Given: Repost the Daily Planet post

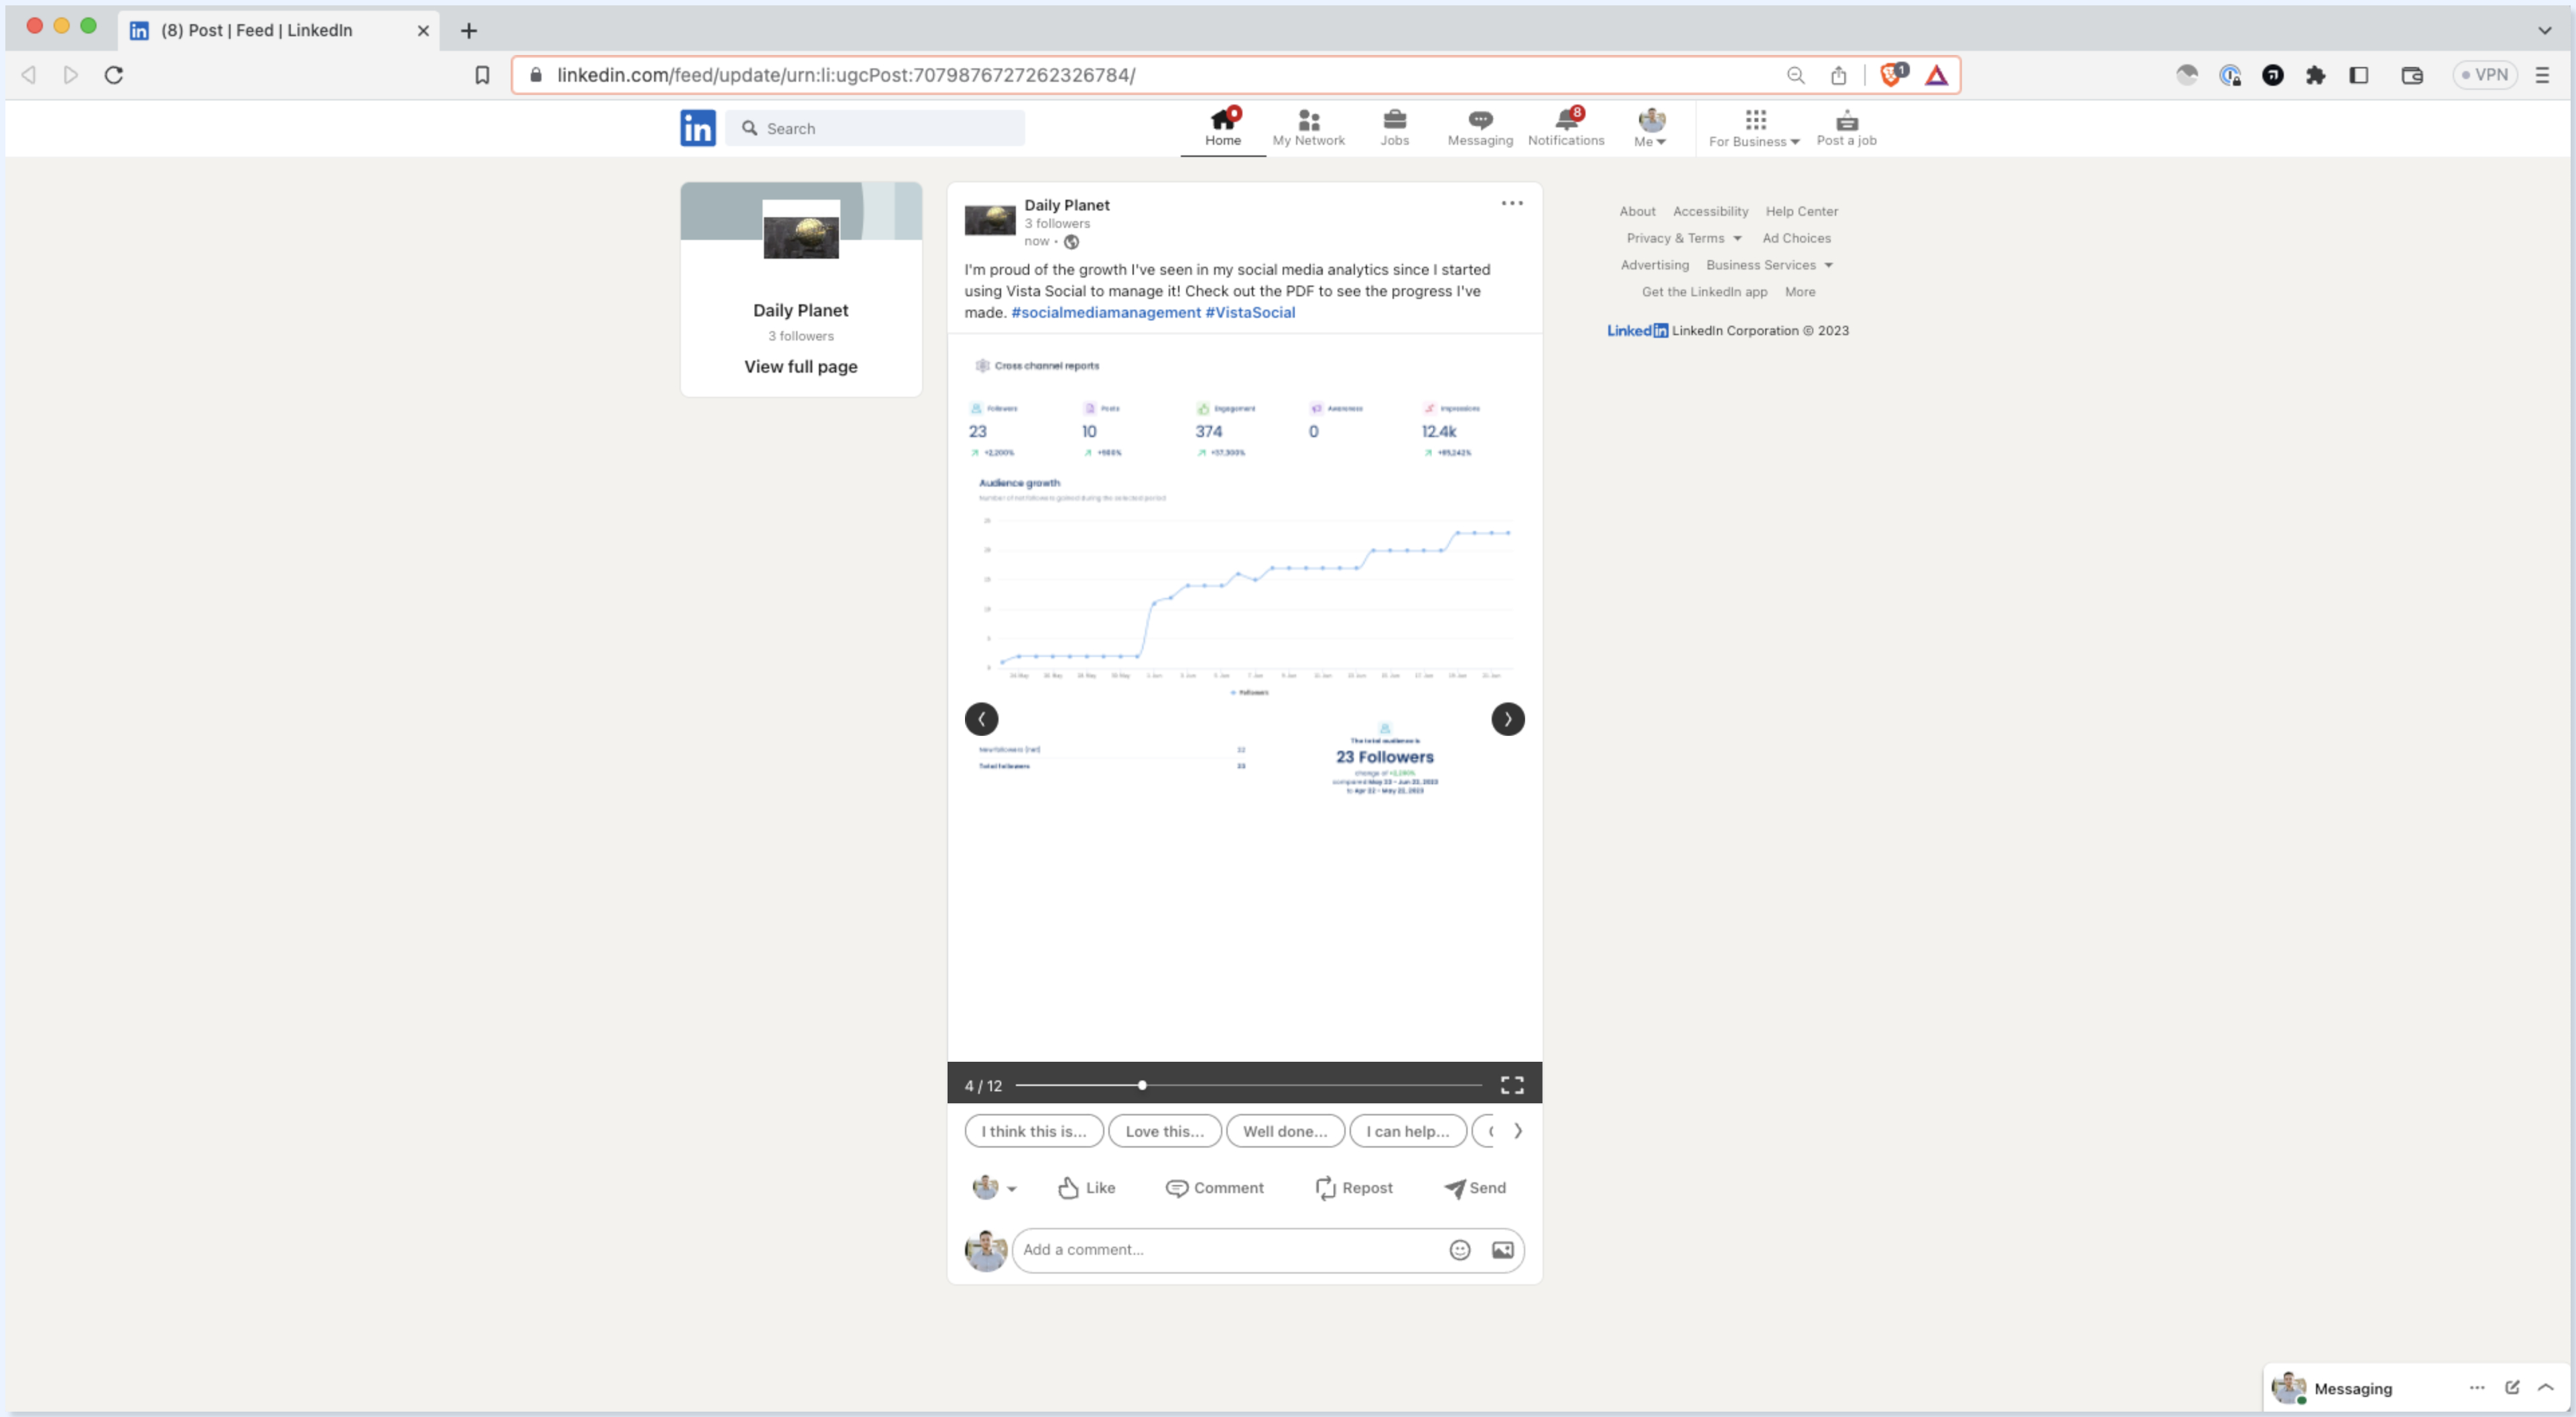Looking at the screenshot, I should tap(1353, 1187).
